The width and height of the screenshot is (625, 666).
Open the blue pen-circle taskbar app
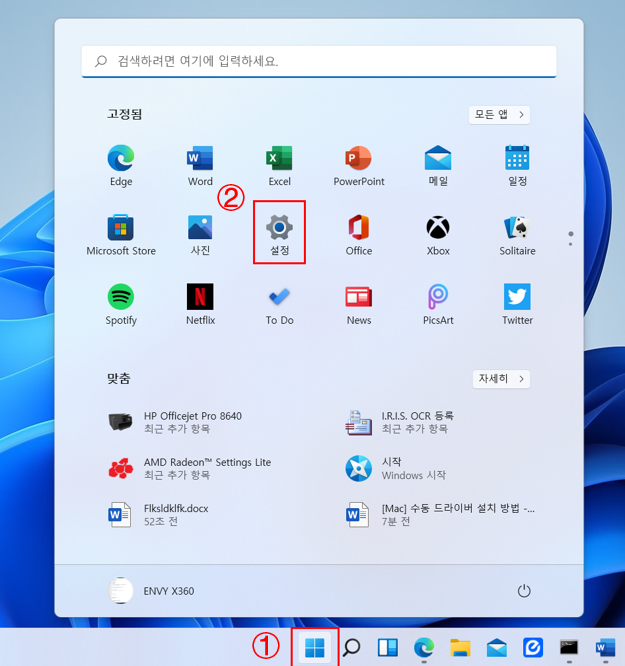(533, 648)
